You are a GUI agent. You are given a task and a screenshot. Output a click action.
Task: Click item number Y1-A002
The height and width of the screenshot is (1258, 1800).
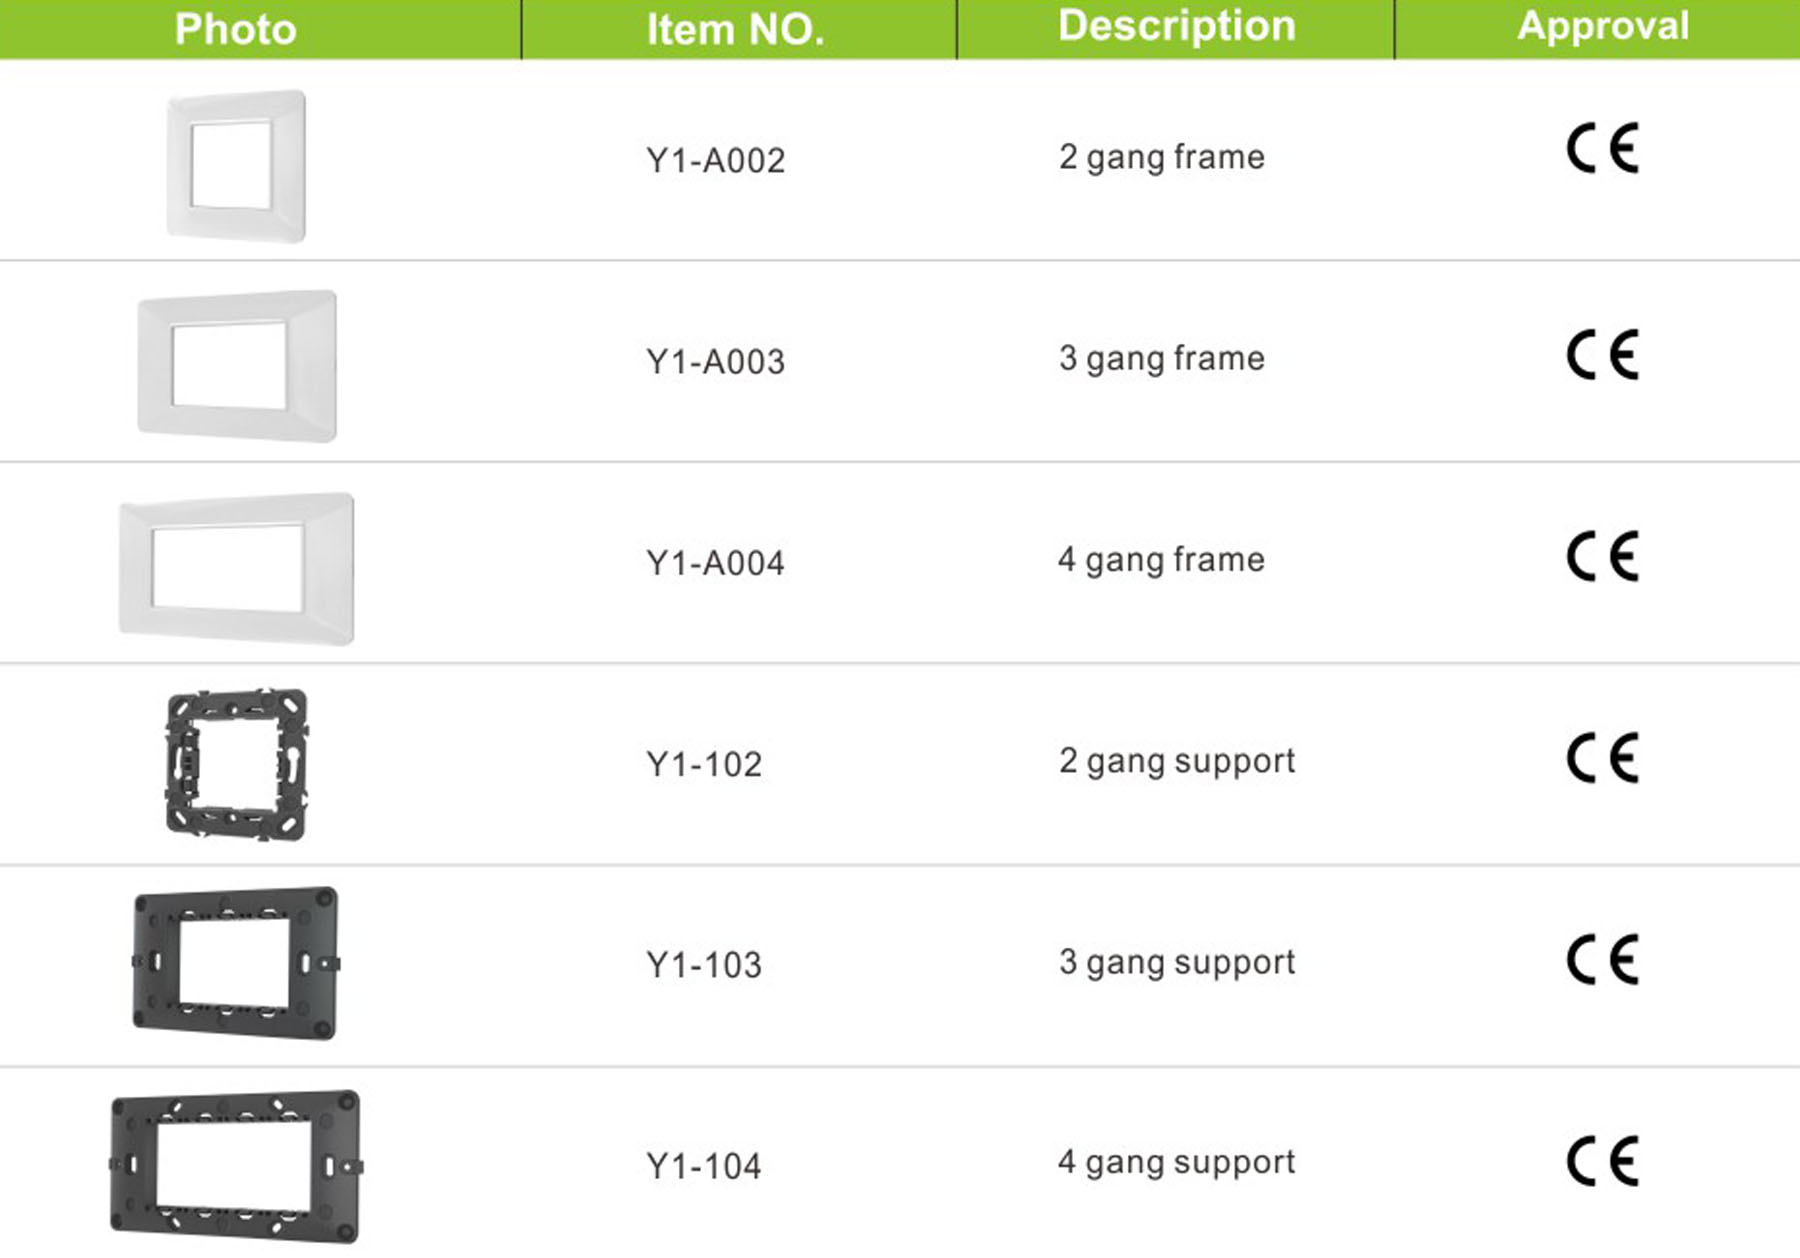[x=716, y=160]
